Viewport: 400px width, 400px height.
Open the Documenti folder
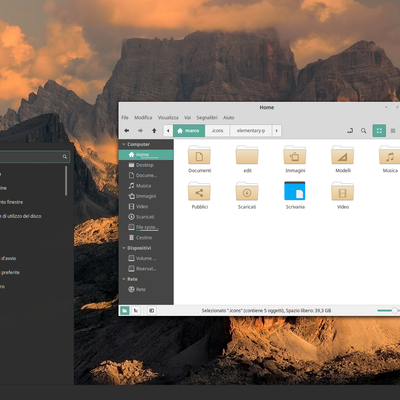click(x=199, y=159)
